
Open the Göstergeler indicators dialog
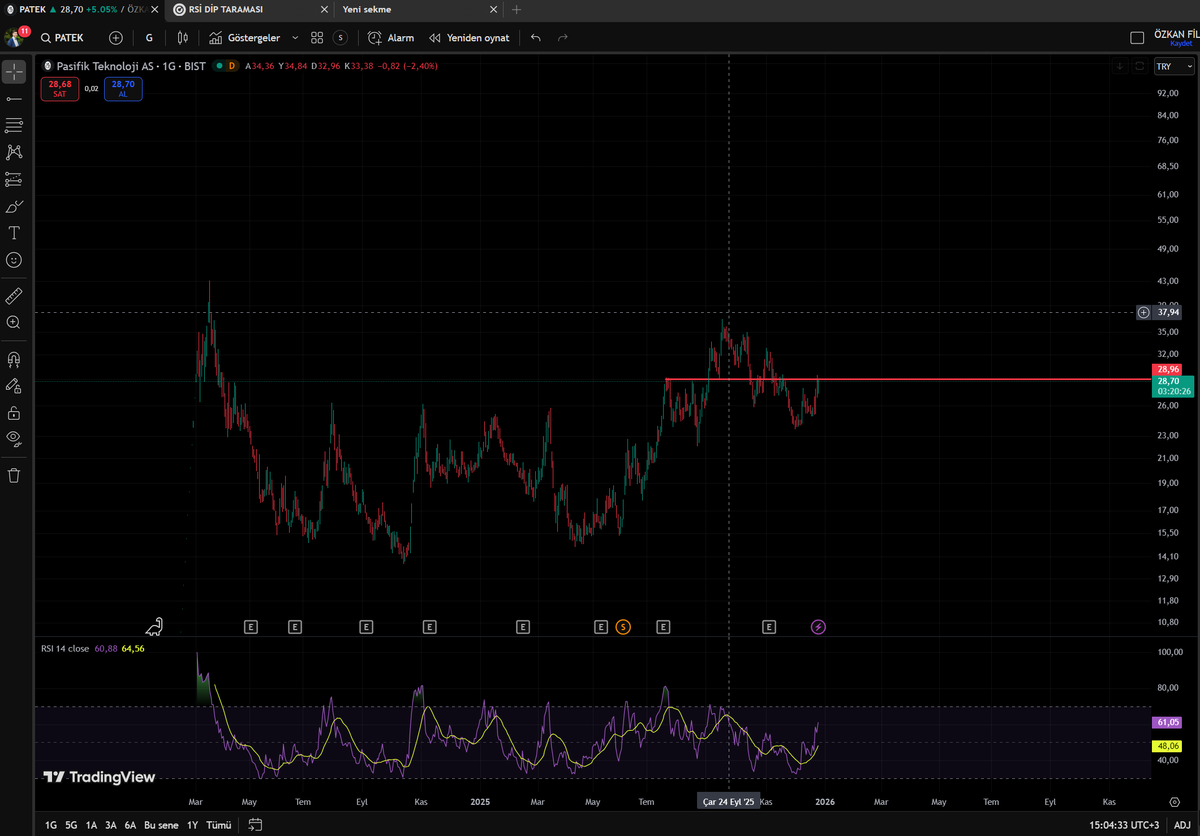coord(245,38)
